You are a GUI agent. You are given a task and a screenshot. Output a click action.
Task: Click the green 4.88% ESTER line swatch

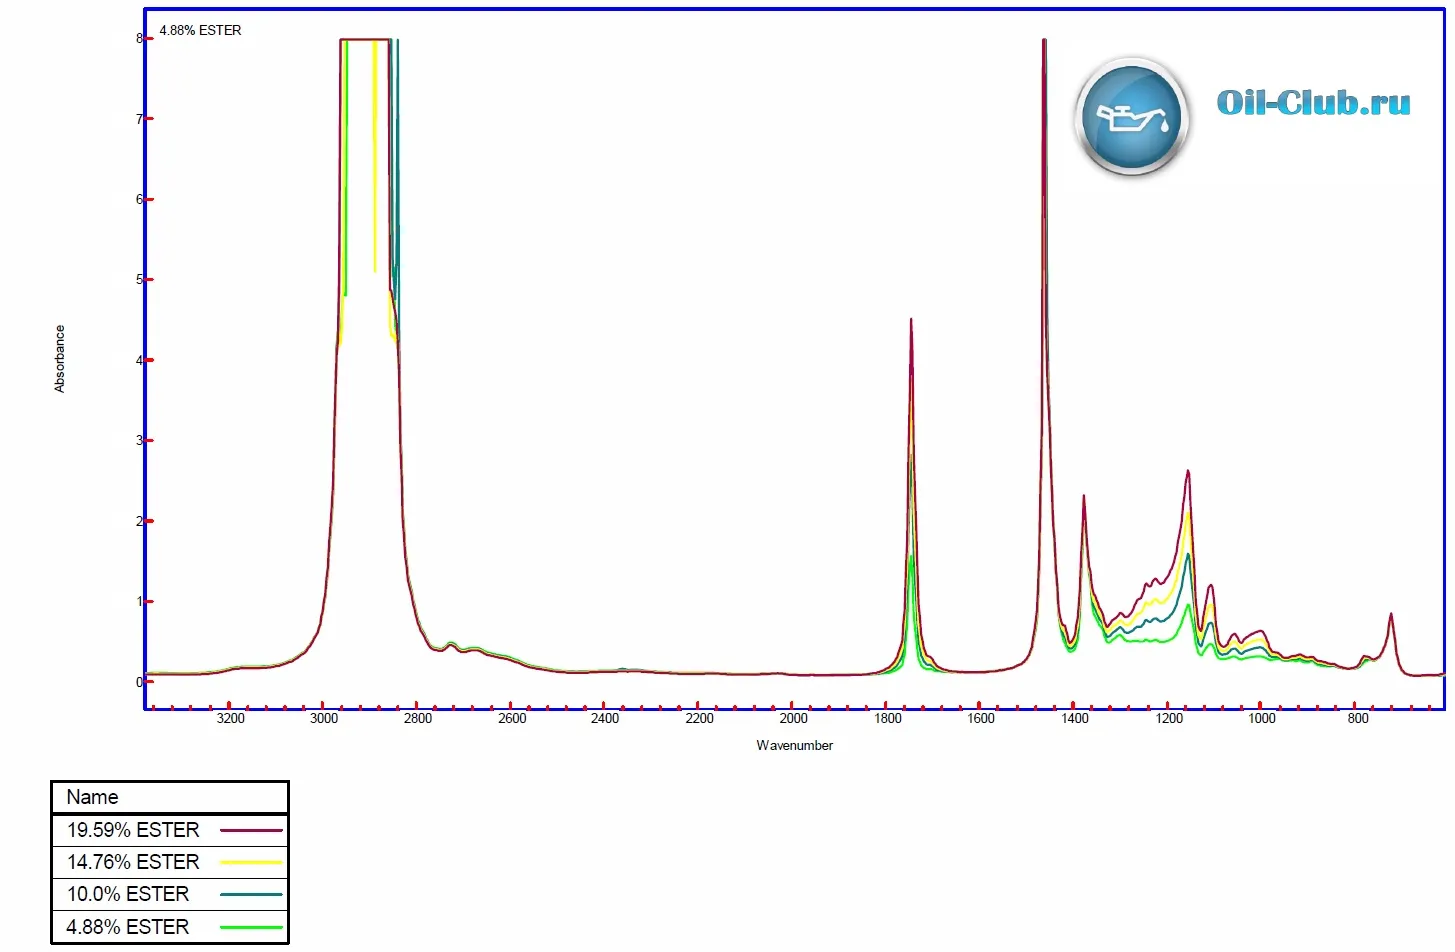tap(251, 927)
